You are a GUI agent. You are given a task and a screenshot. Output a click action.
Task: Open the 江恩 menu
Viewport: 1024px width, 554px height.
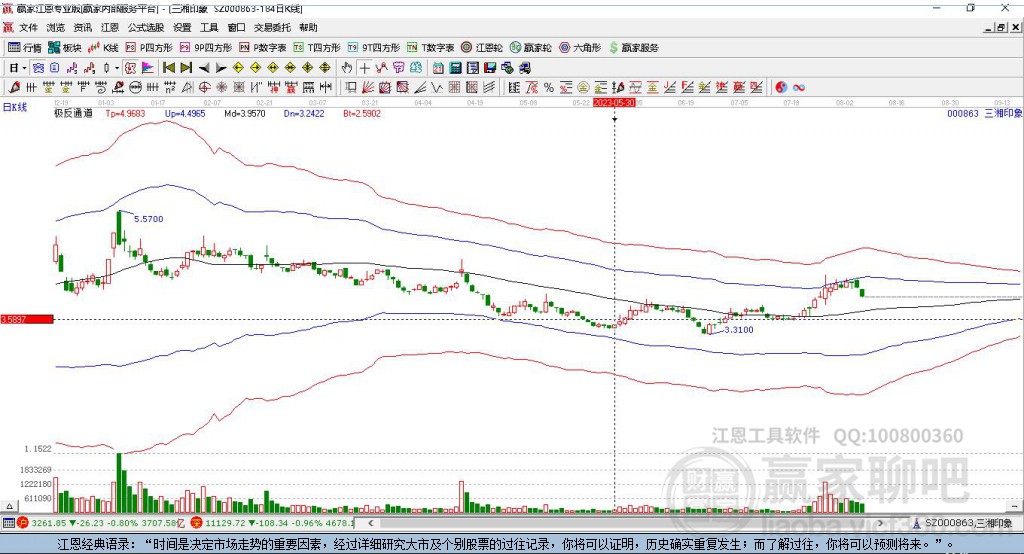point(110,27)
